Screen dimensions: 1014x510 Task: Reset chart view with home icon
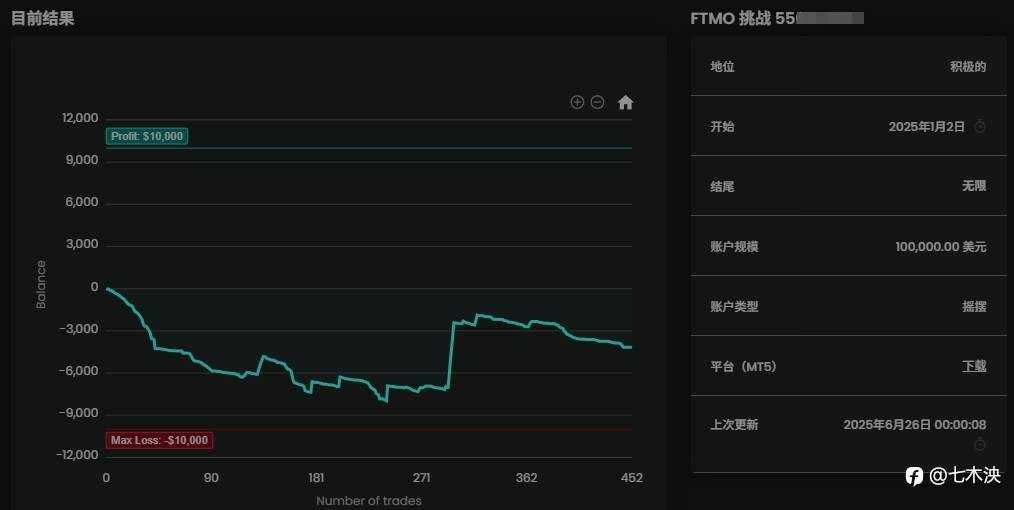coord(625,102)
